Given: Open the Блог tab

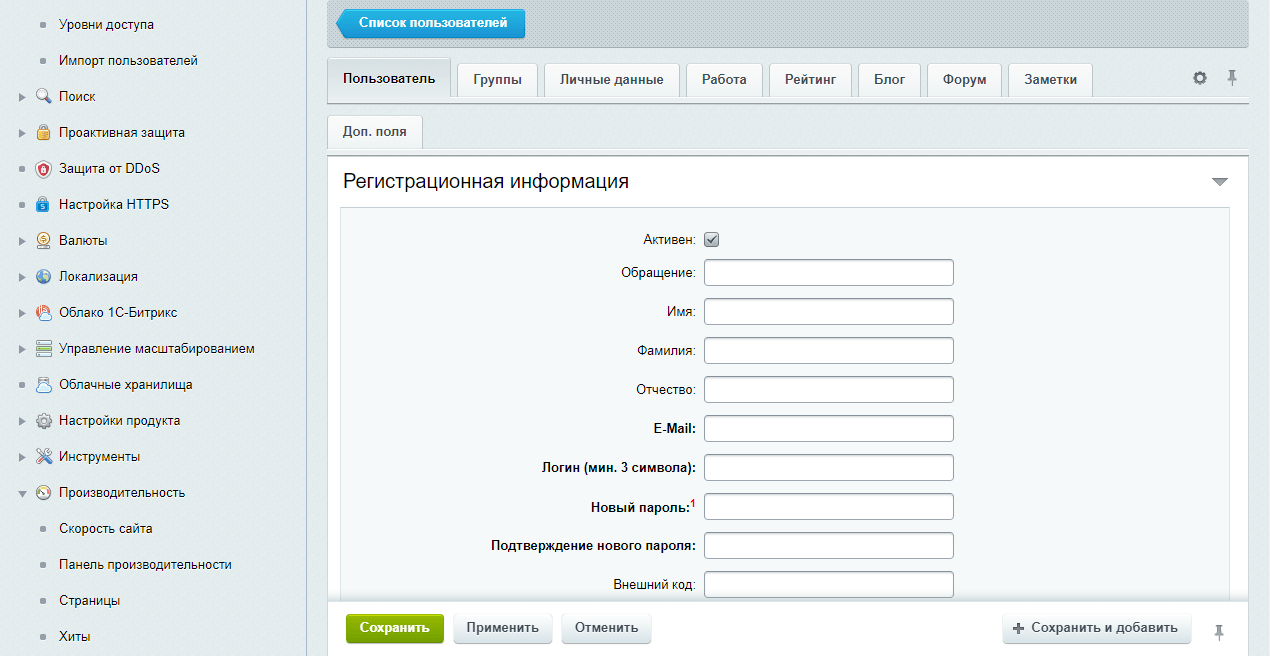Looking at the screenshot, I should click(x=889, y=80).
